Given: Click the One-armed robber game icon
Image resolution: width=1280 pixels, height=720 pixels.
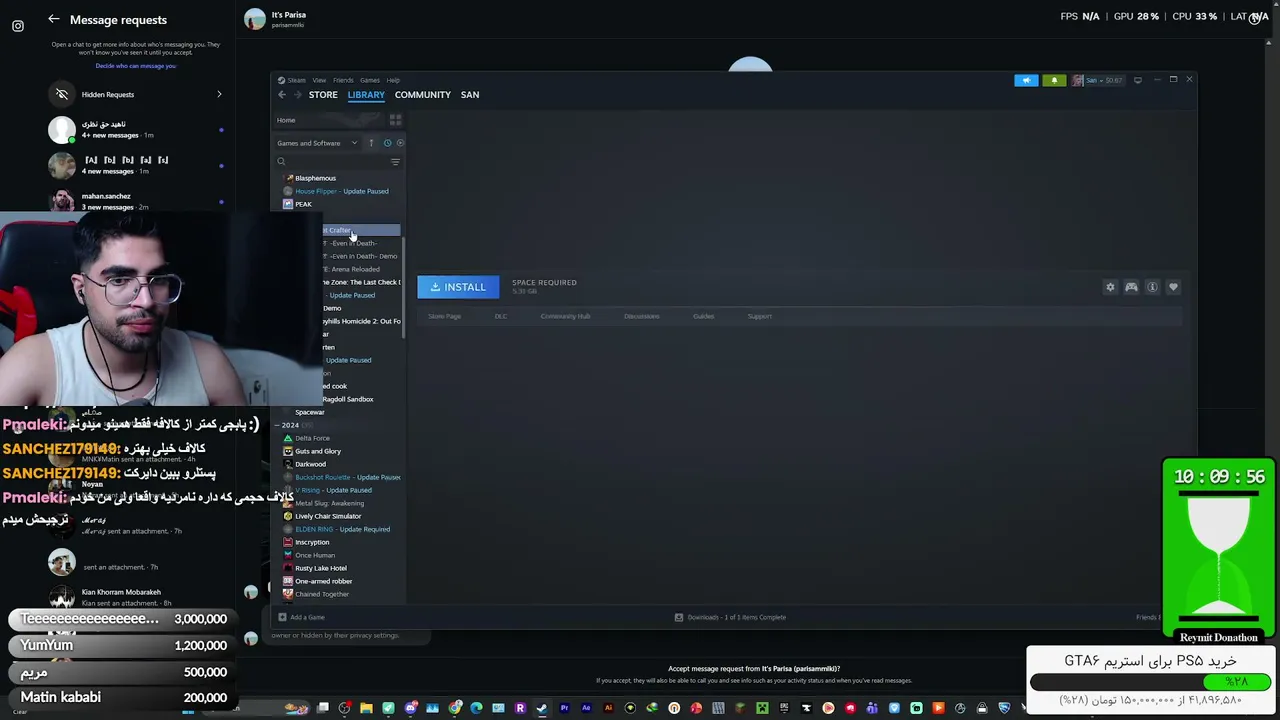Looking at the screenshot, I should click(288, 581).
